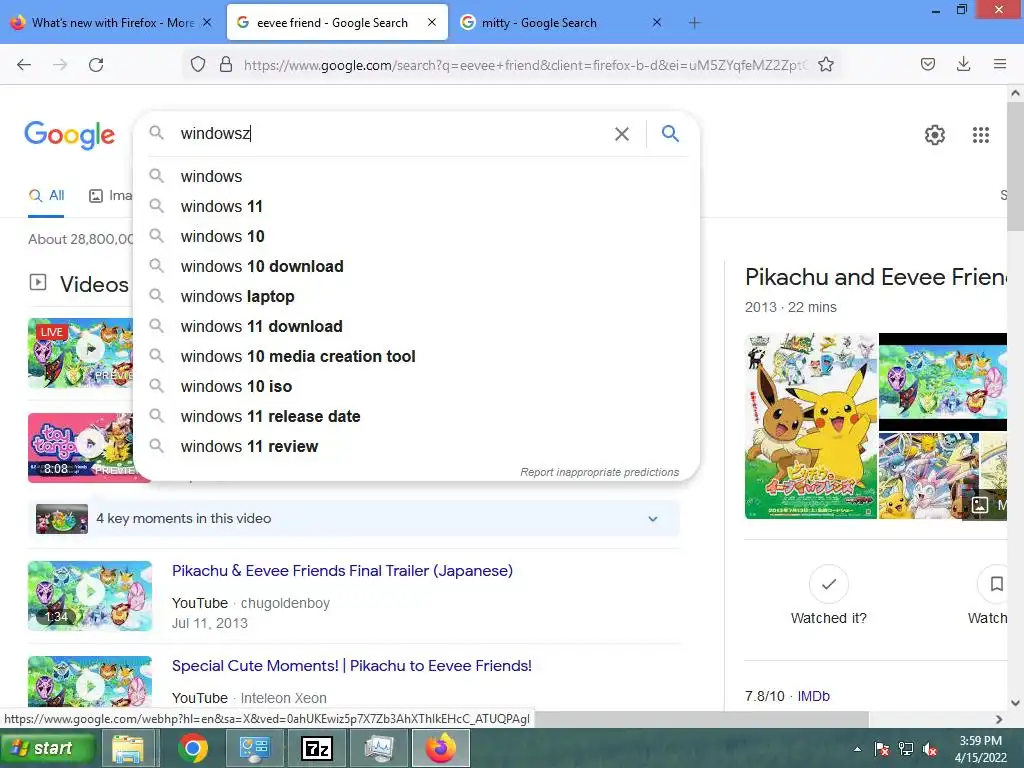Go back using the browser back arrow

(x=24, y=65)
